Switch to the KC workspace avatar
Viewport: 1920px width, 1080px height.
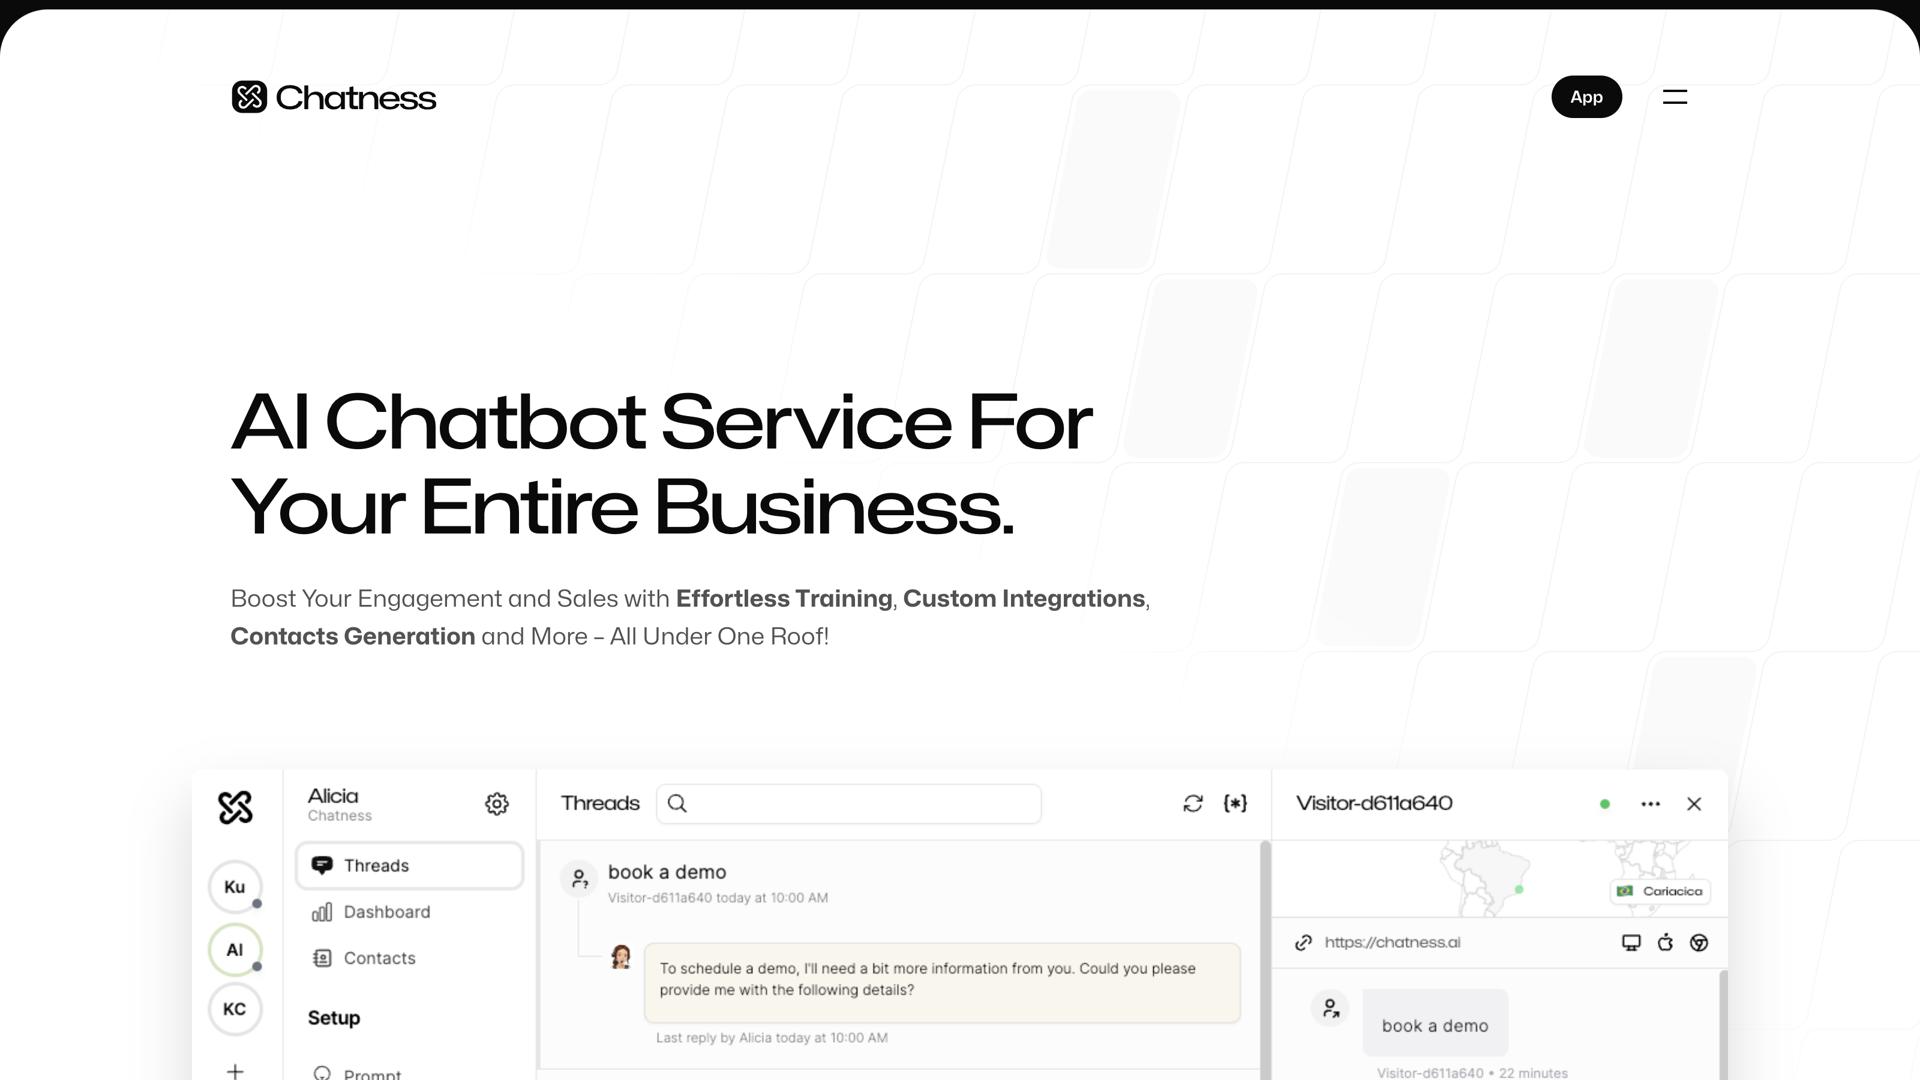point(235,1009)
